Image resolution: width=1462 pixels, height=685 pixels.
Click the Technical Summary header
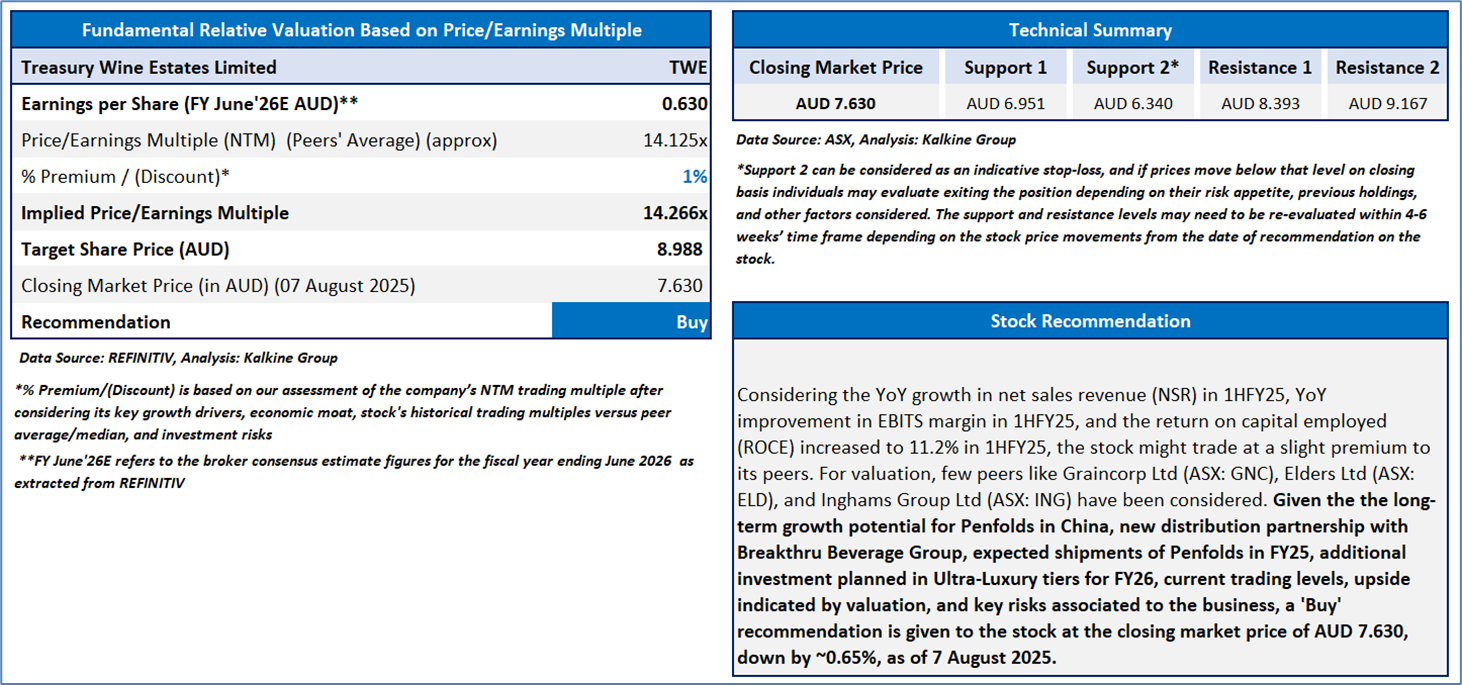[x=1089, y=30]
